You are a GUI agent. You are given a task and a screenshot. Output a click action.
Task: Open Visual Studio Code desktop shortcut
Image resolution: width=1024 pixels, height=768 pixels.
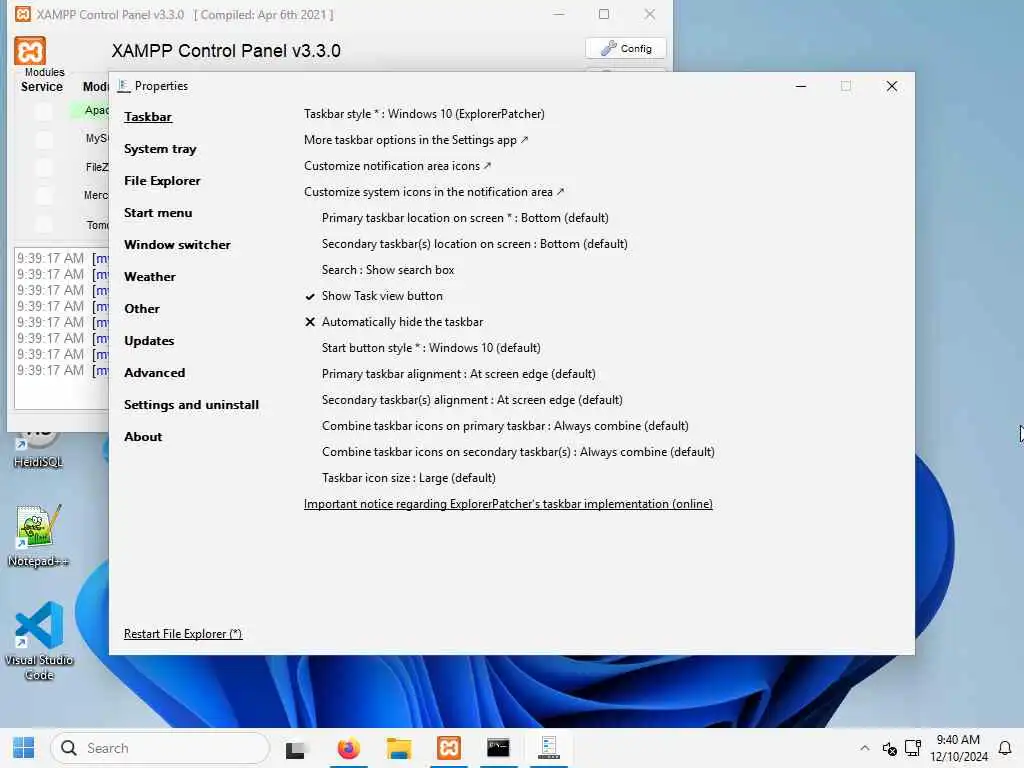pos(39,640)
